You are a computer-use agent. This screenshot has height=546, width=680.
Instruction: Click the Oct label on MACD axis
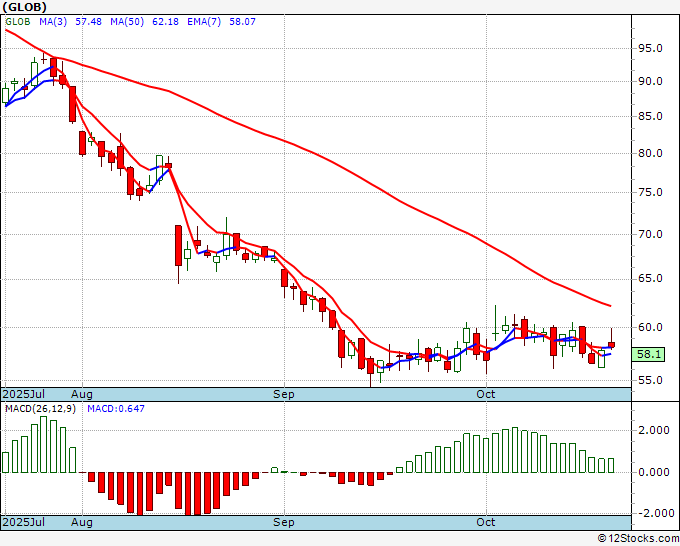click(x=486, y=522)
